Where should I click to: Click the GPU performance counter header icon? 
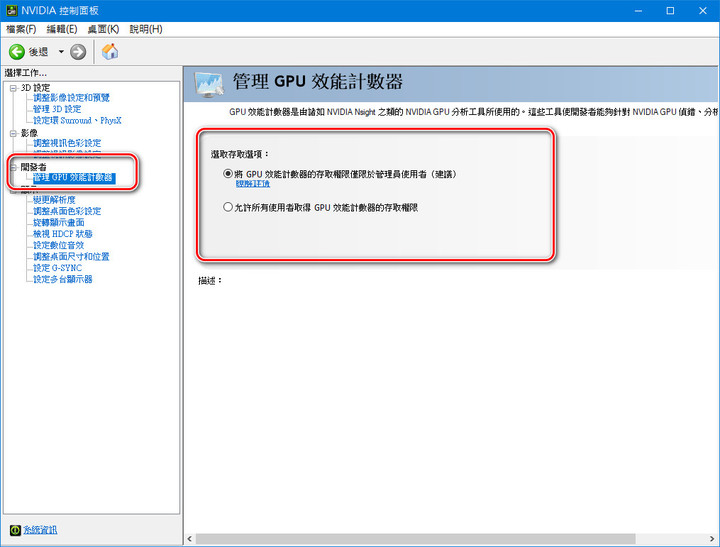coord(209,85)
